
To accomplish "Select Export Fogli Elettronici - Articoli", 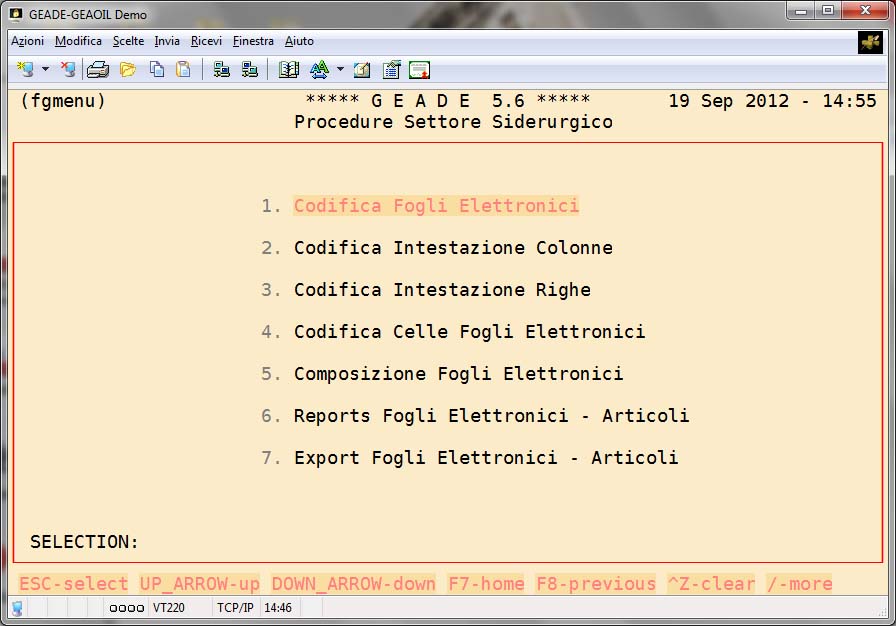I will [x=486, y=458].
